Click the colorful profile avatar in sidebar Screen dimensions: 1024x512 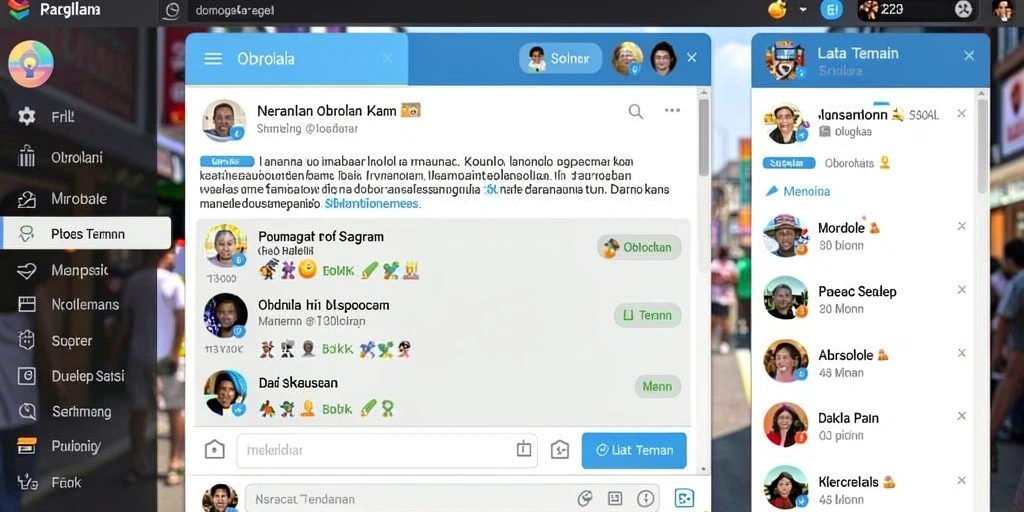pos(31,64)
